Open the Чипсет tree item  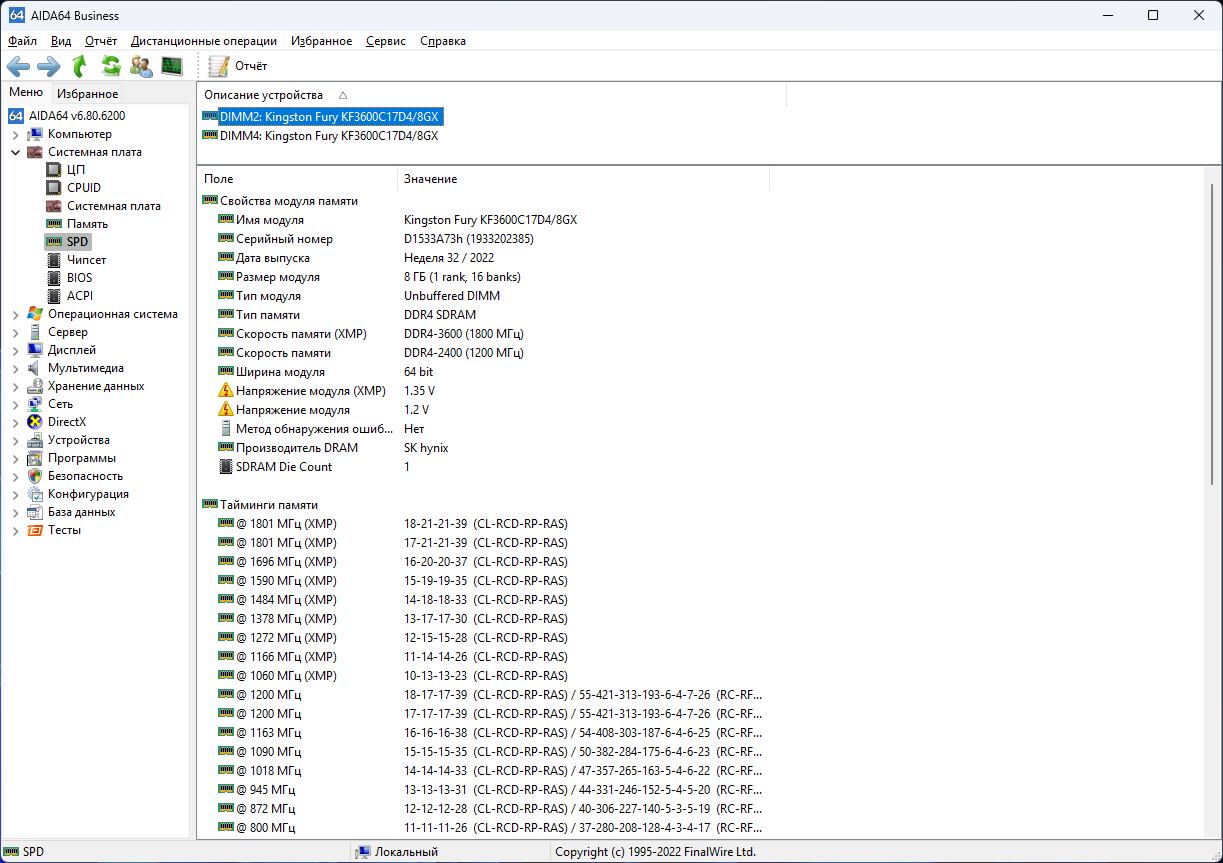click(86, 260)
